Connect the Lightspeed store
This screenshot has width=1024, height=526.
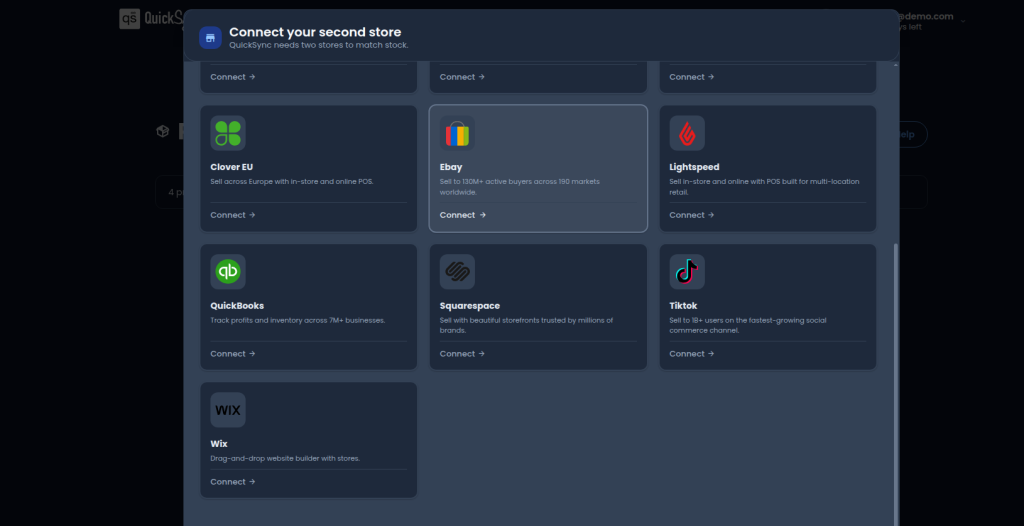coord(692,215)
